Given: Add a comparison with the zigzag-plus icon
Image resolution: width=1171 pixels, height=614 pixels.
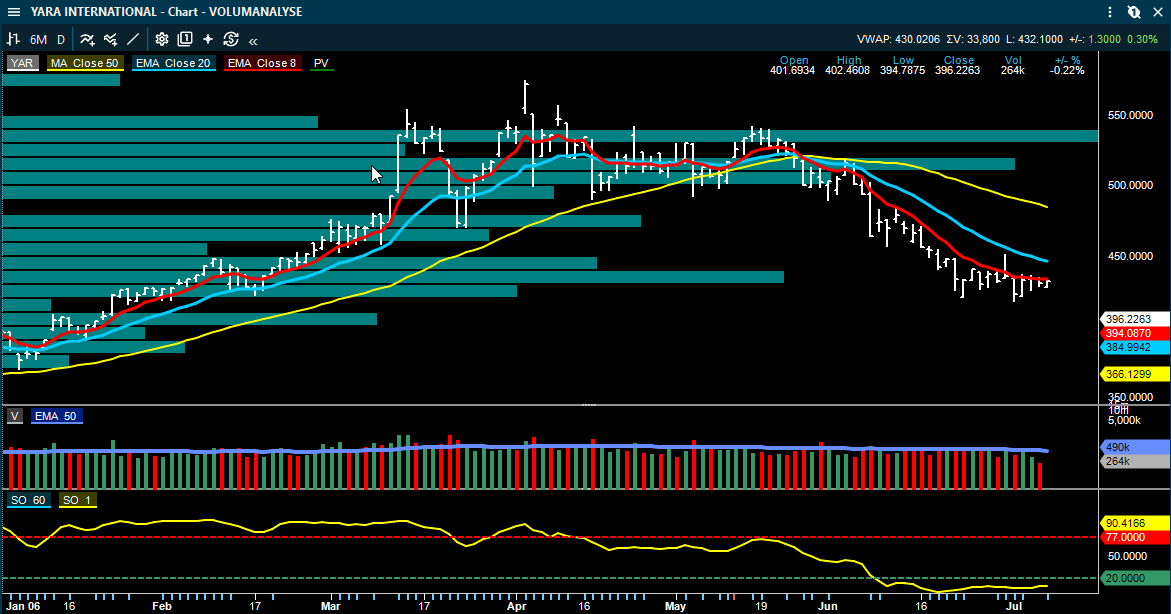Looking at the screenshot, I should (x=111, y=39).
